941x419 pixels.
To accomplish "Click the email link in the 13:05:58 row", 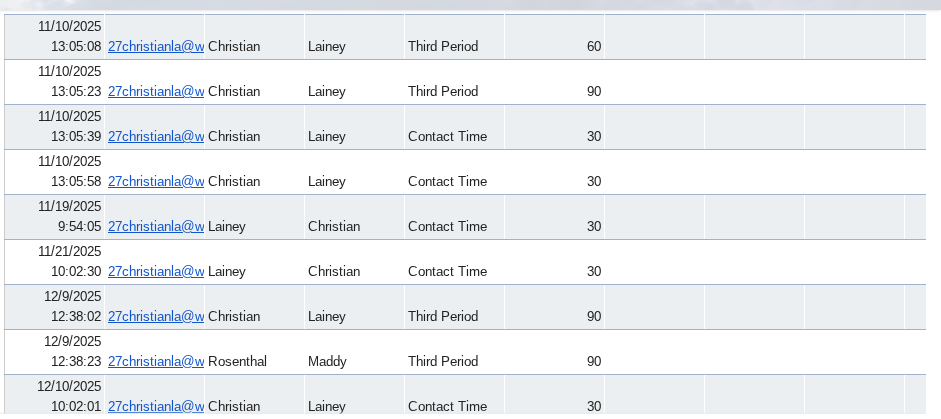I will (x=156, y=181).
